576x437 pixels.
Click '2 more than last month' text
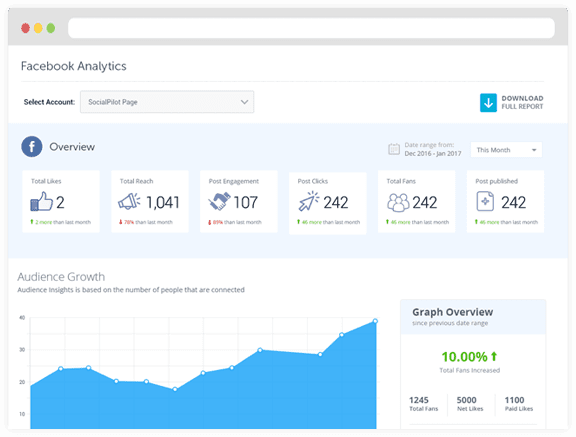tap(63, 222)
